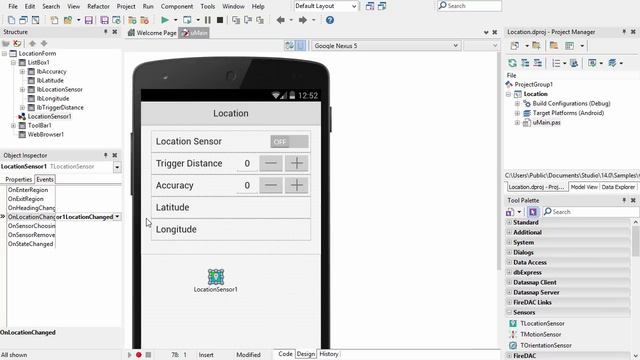Expand the ToolBar1 node in Structure
Screen dimensions: 640x360
point(13,125)
